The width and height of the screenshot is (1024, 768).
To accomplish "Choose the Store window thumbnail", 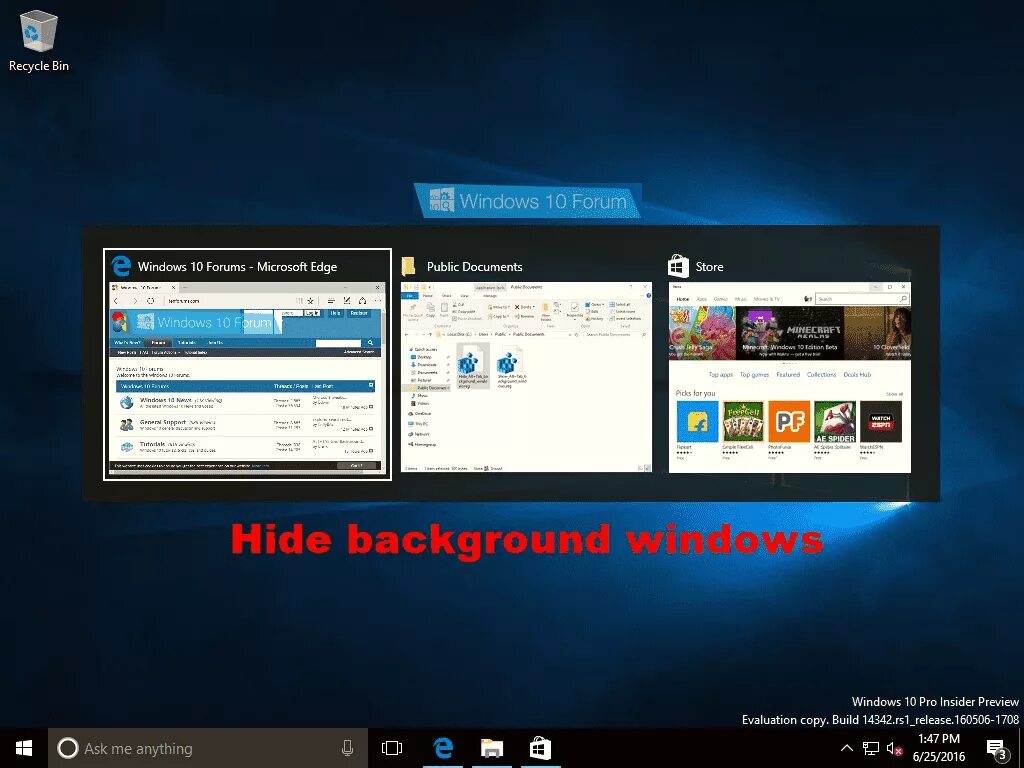I will [x=790, y=364].
